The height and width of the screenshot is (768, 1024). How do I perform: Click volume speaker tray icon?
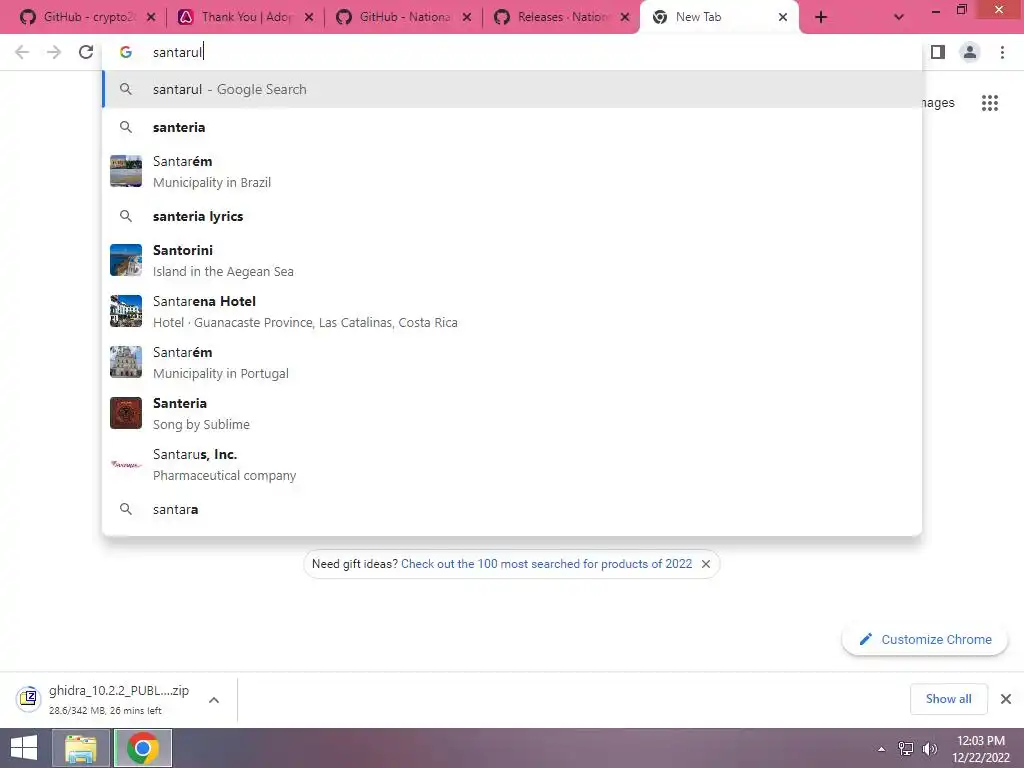click(x=930, y=749)
